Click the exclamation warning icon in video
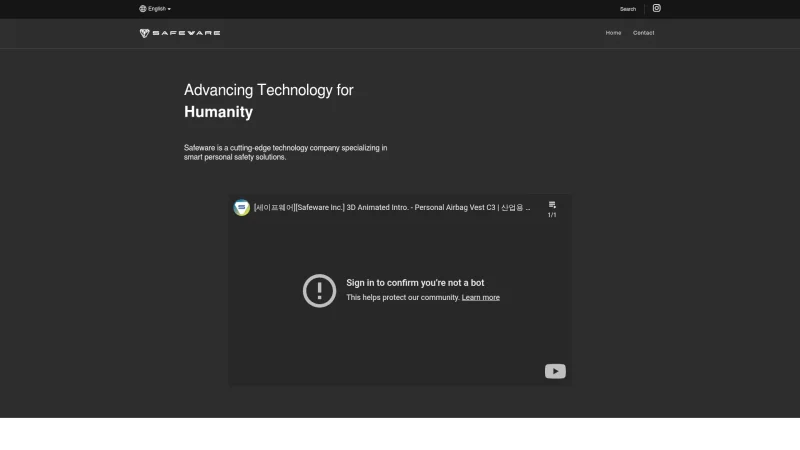This screenshot has width=800, height=450. tap(319, 291)
